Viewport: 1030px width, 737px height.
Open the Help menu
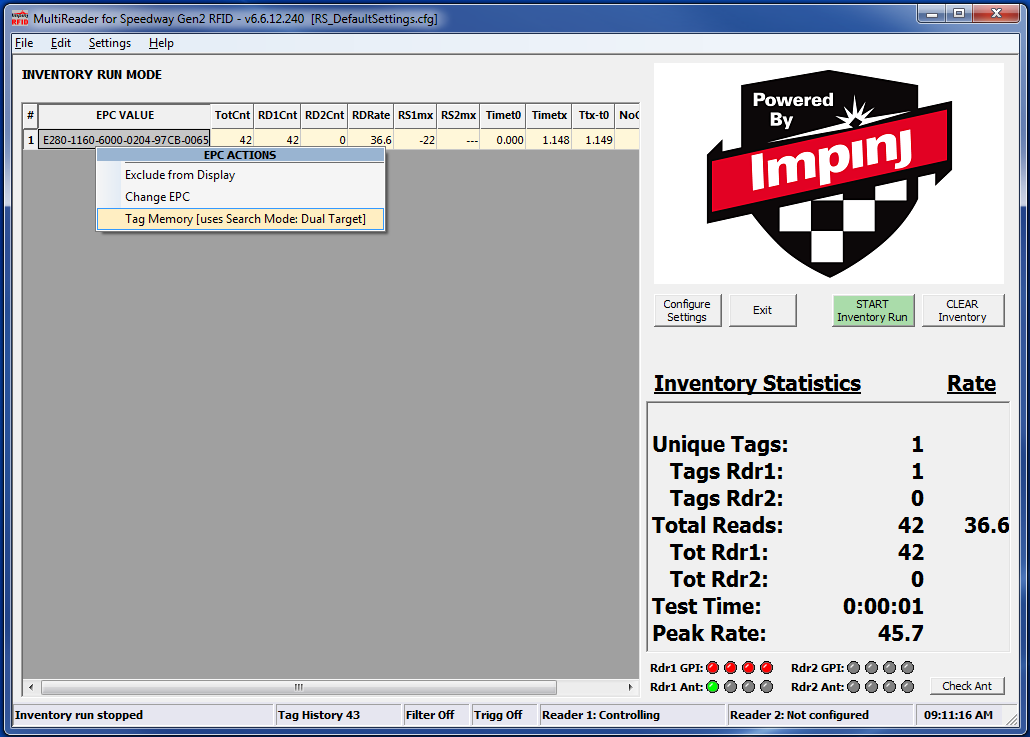pos(161,43)
